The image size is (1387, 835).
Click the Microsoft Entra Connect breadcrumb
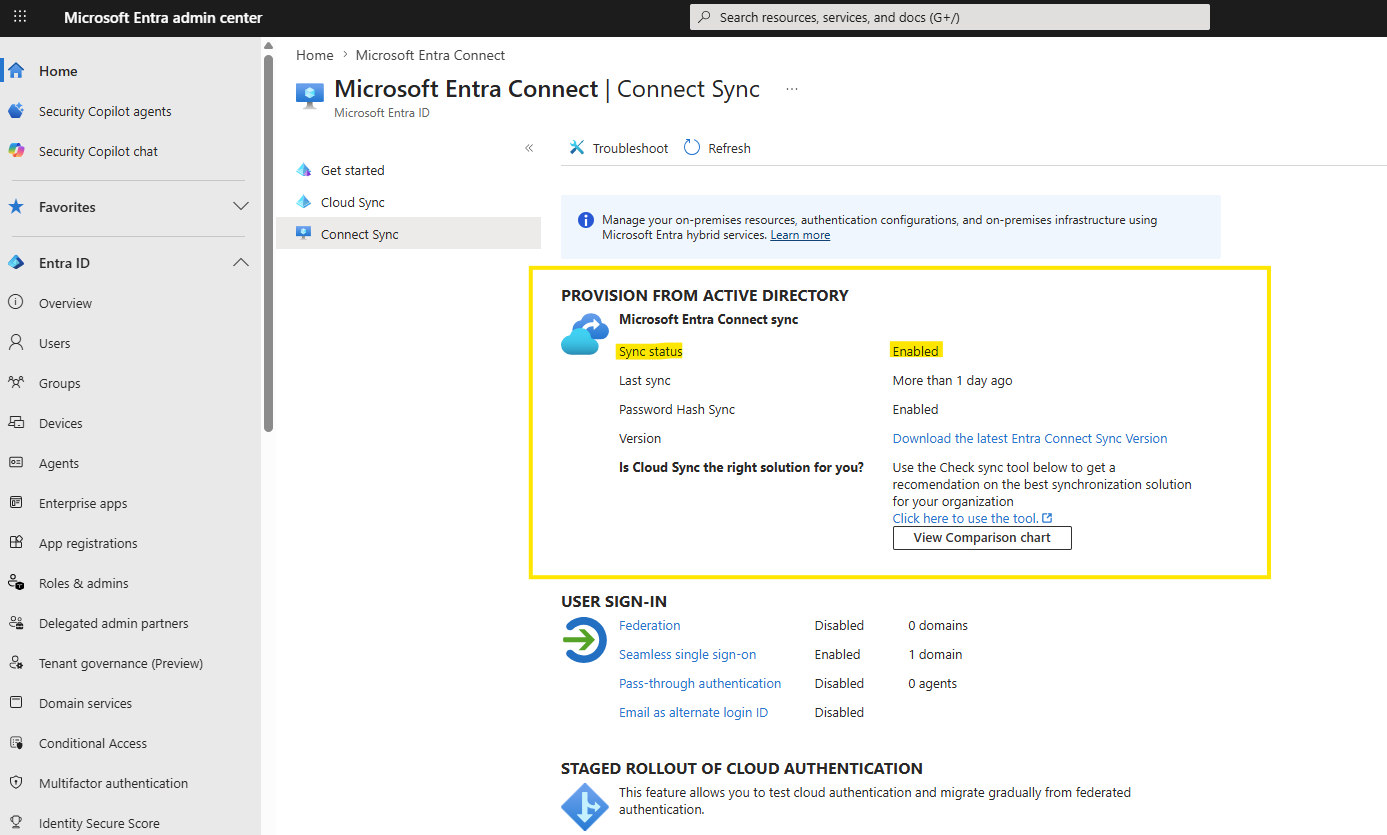click(x=431, y=55)
